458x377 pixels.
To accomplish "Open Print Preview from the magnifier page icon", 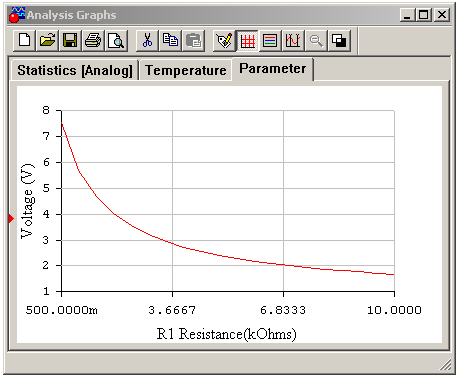I will tap(116, 41).
